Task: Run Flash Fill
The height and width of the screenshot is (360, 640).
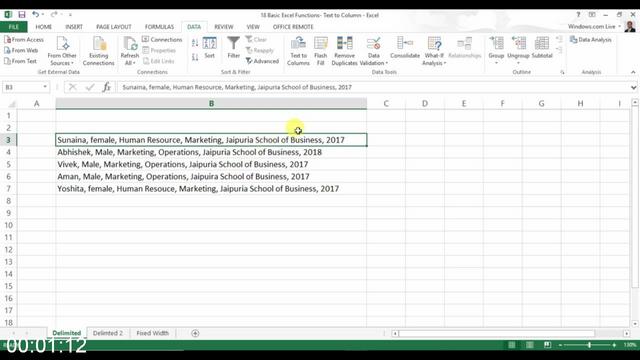Action: [x=321, y=51]
